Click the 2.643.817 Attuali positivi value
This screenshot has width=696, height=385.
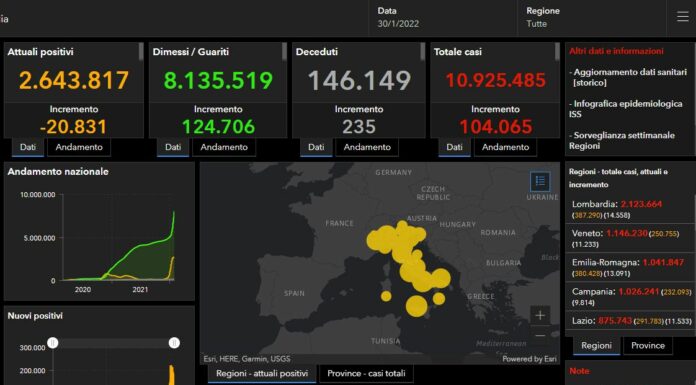pos(74,80)
